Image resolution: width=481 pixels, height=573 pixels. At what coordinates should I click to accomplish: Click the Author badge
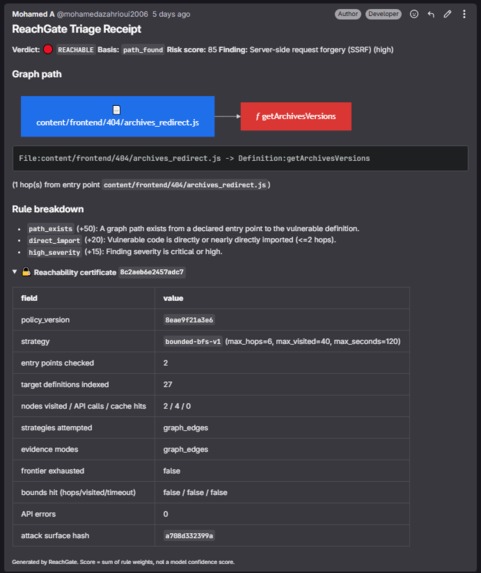348,14
